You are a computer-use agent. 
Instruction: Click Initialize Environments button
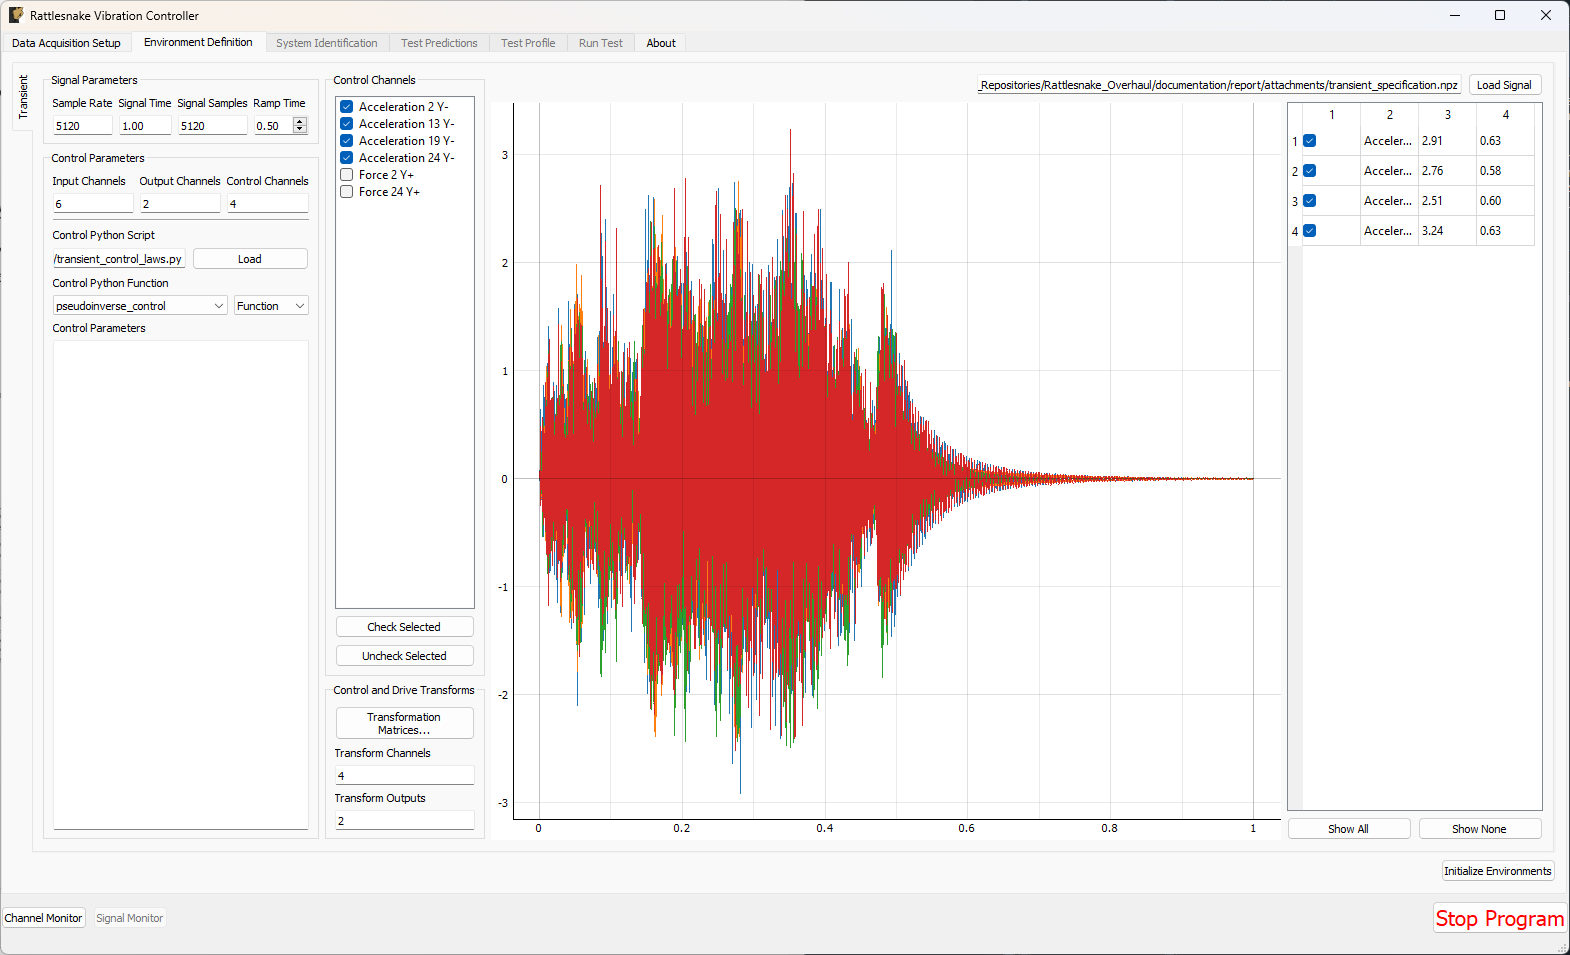click(x=1497, y=871)
